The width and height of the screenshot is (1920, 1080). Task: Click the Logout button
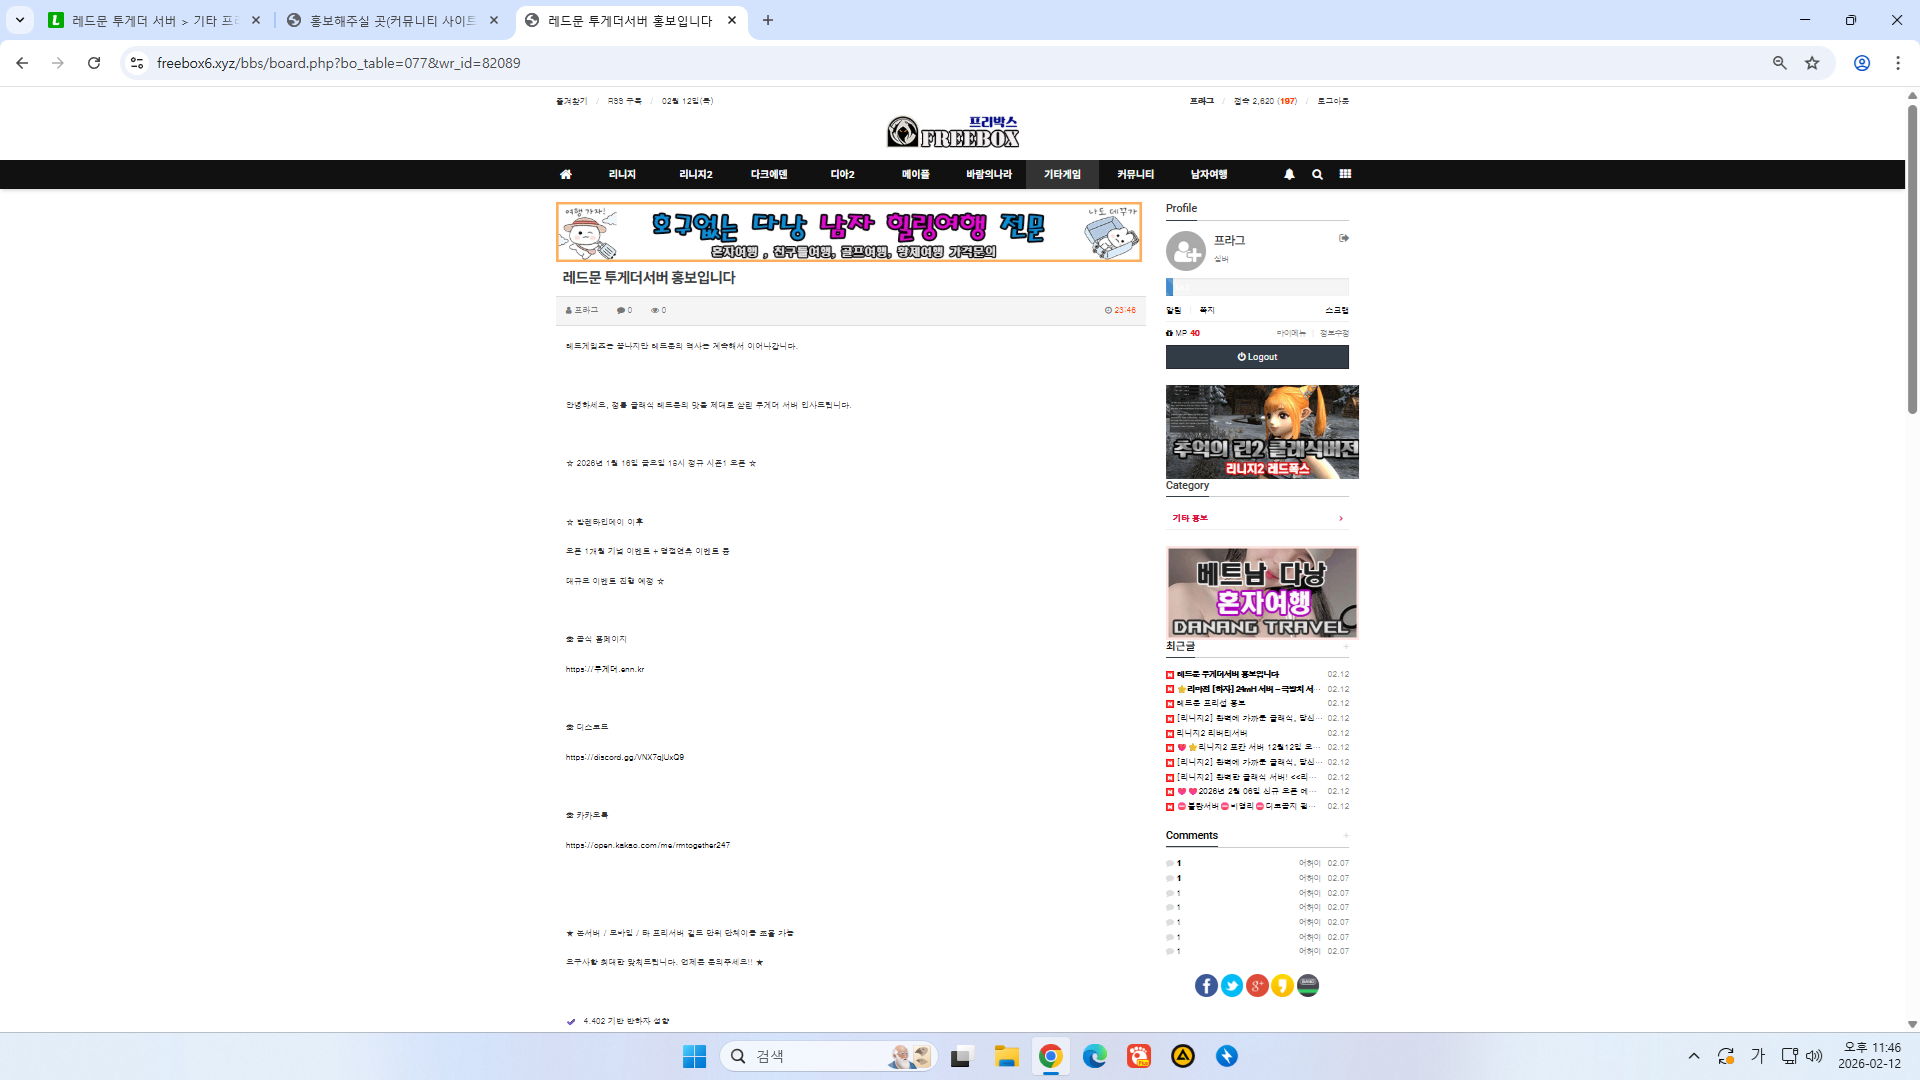coord(1257,357)
